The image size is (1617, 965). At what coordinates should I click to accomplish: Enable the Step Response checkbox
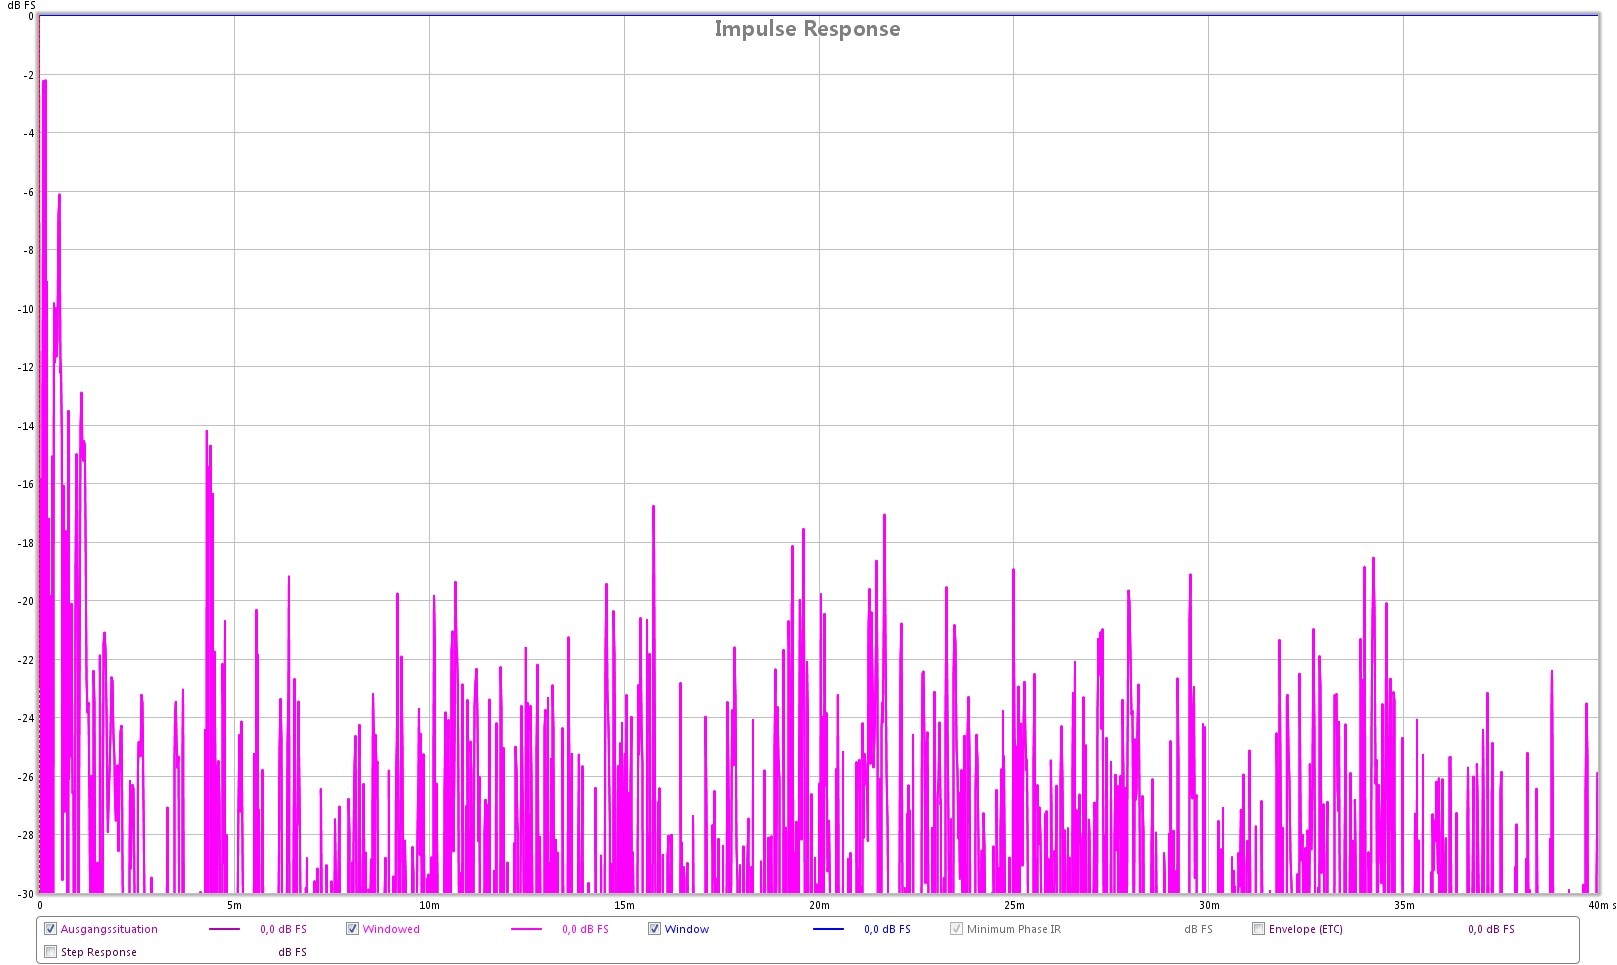coord(51,952)
